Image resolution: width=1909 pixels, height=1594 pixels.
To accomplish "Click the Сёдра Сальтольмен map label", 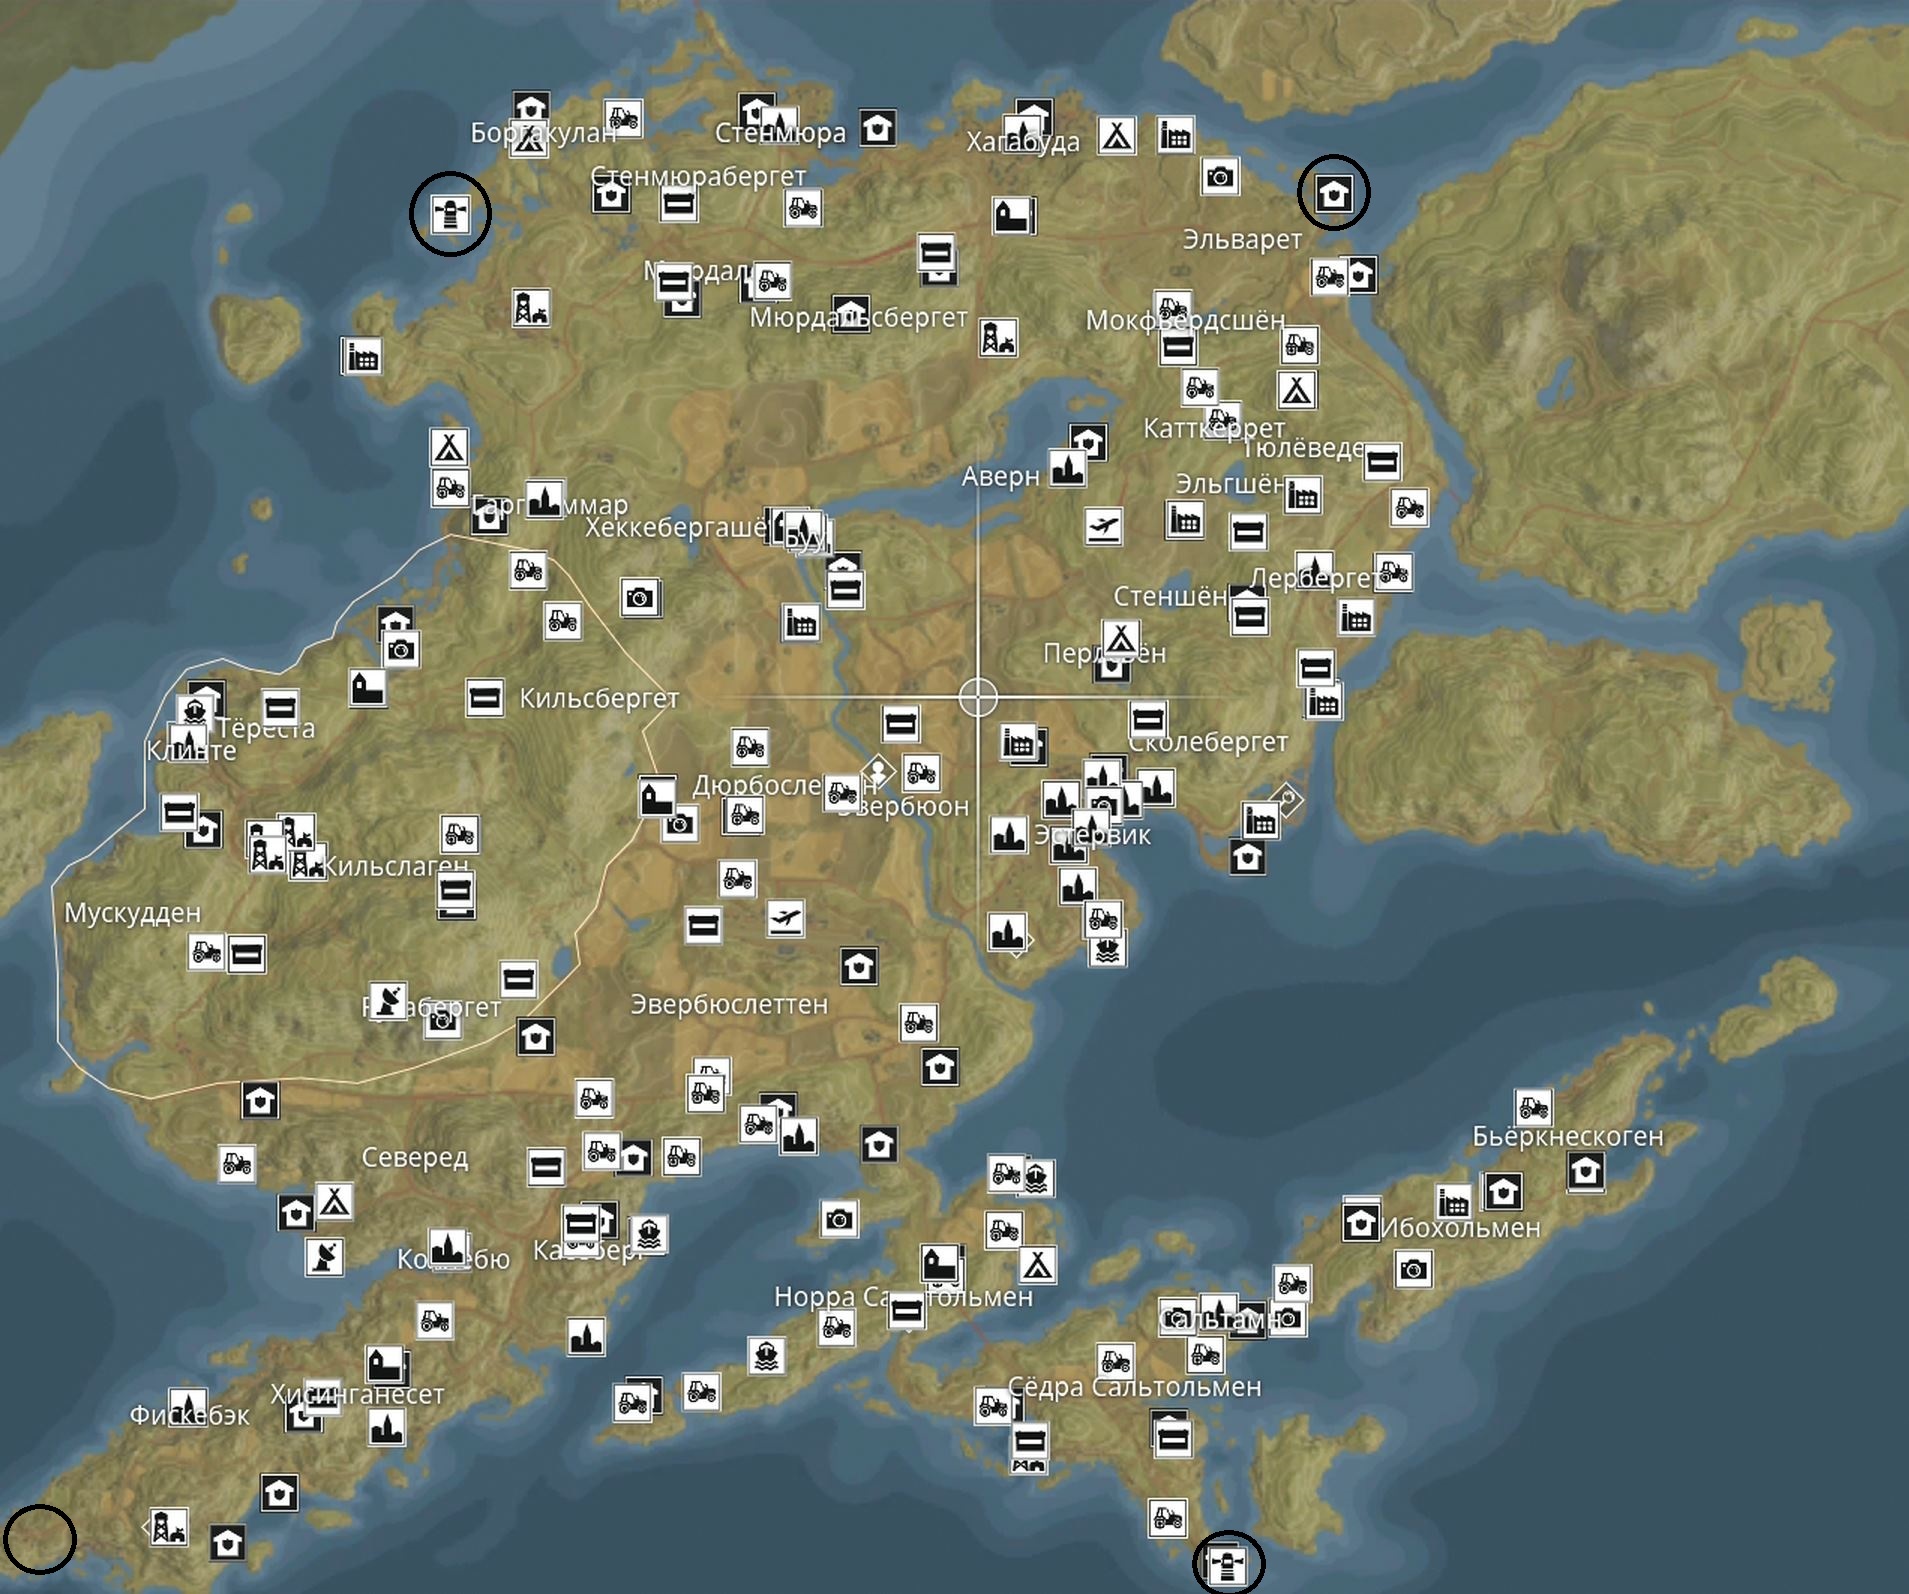I will pyautogui.click(x=1134, y=1387).
